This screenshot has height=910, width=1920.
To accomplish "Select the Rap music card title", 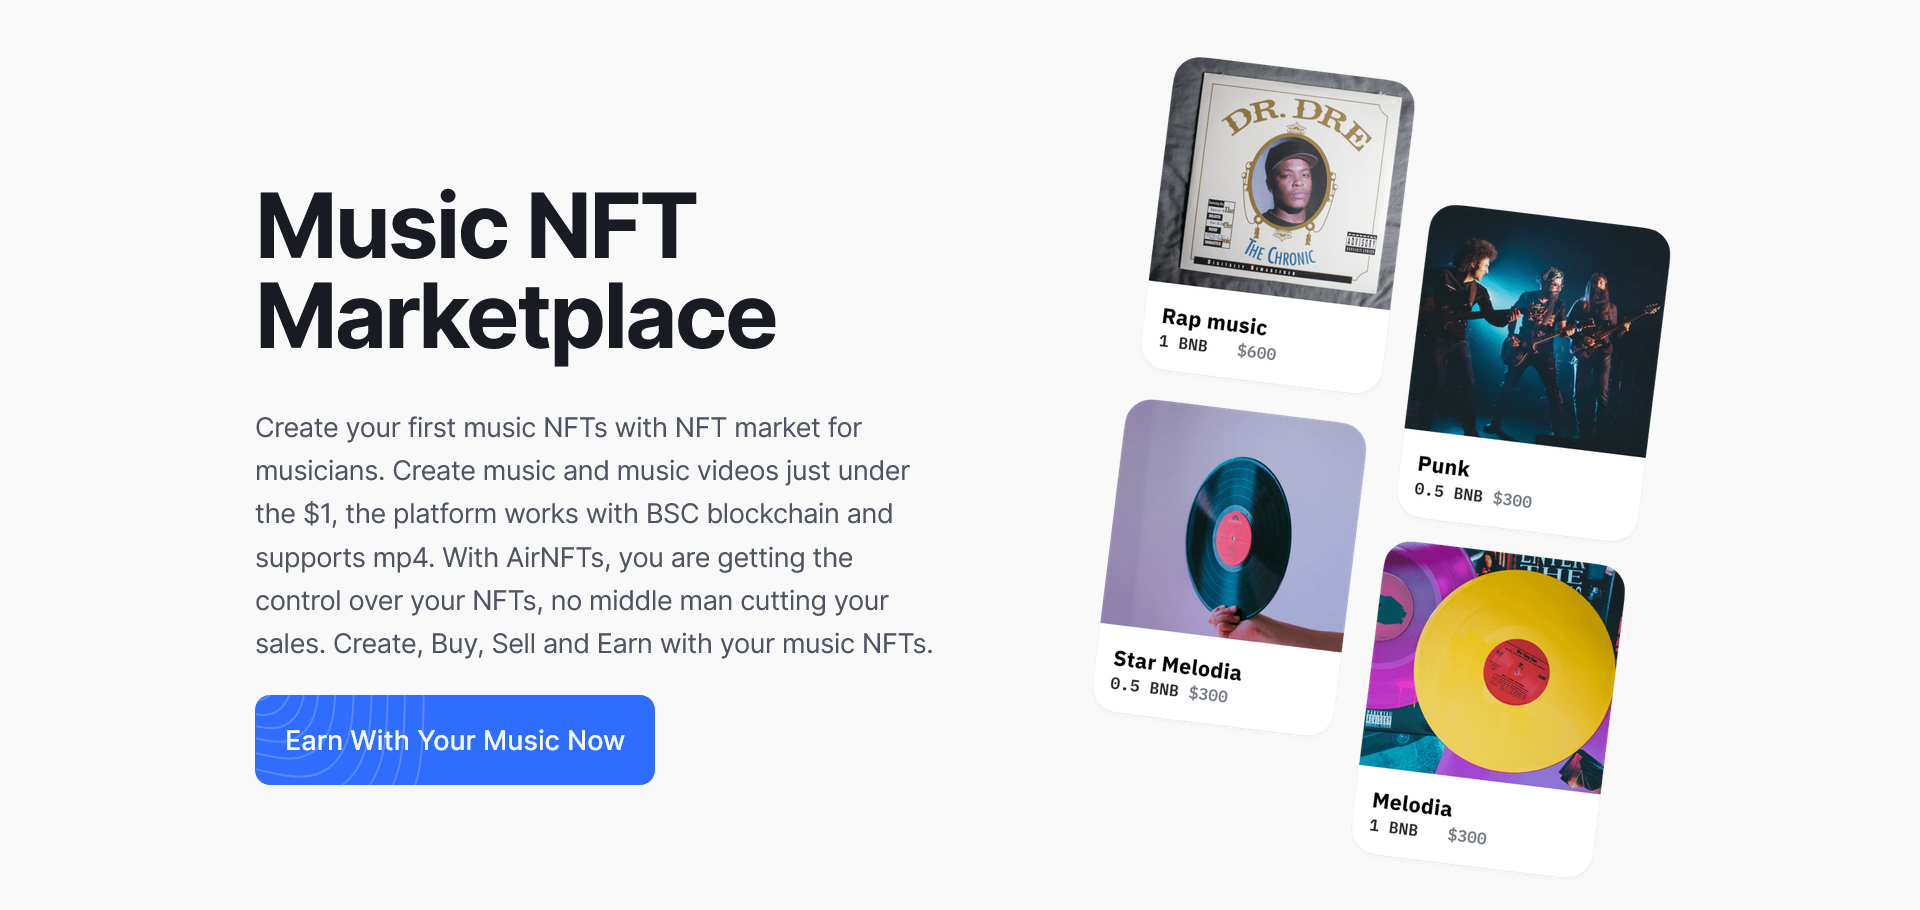I will pyautogui.click(x=1214, y=321).
